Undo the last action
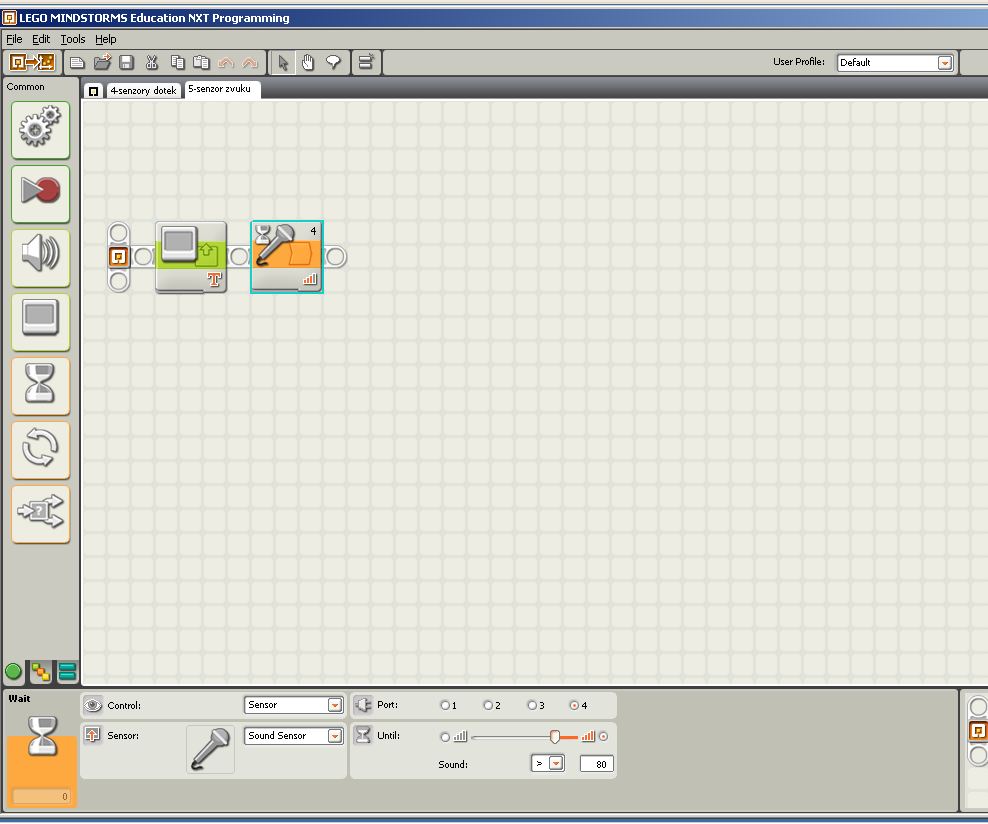 [226, 62]
